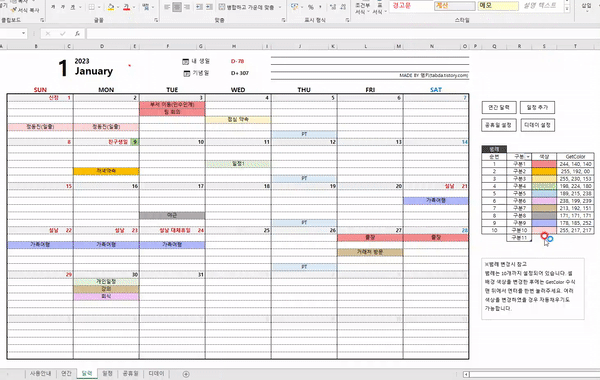Screen dimensions: 600x380
Task: Open clipboard group dialog launcher
Action: tap(42, 20)
